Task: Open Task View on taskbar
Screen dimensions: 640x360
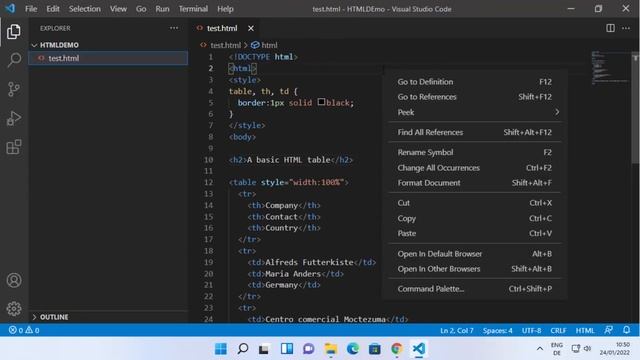Action: 264,349
